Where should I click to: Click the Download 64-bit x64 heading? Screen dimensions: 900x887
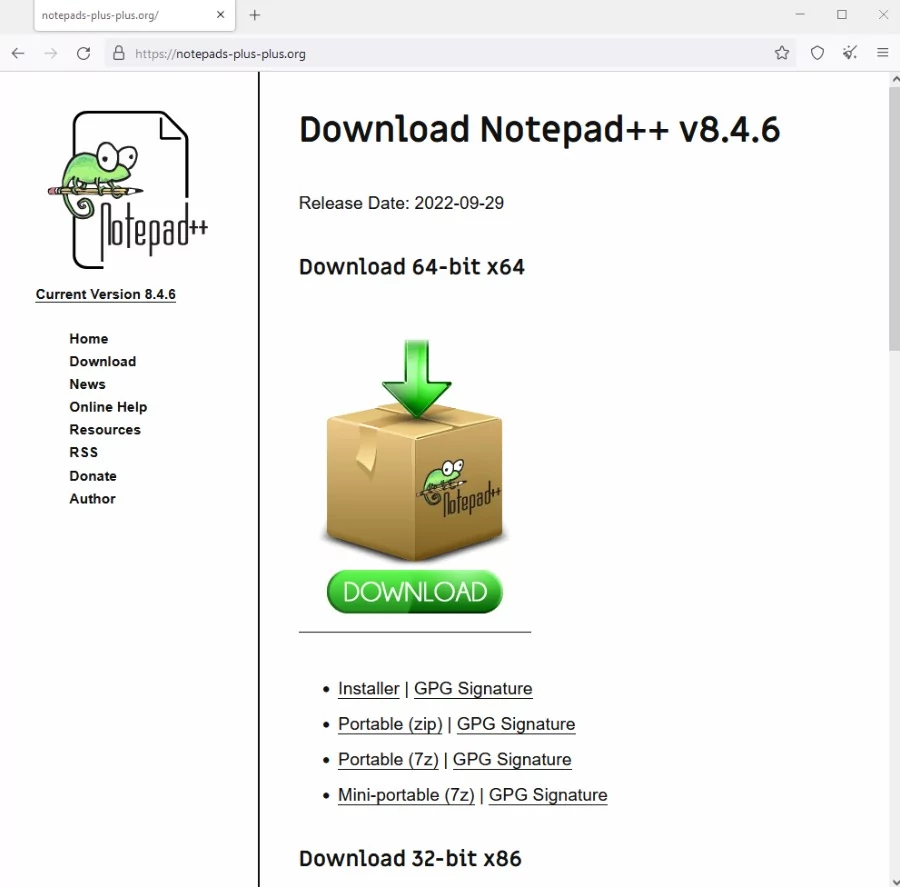click(412, 267)
